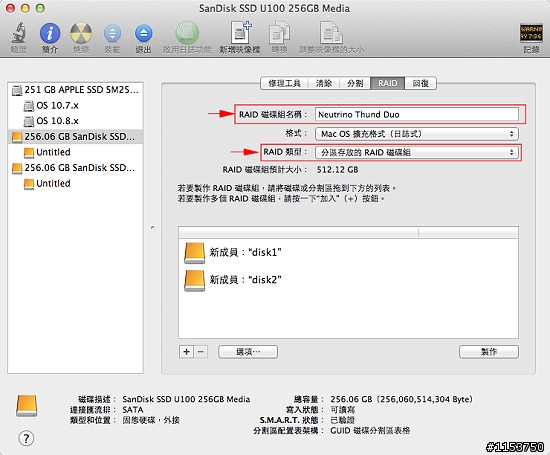The height and width of the screenshot is (455, 550).
Task: Click the window minimize yellow button
Action: [25, 8]
